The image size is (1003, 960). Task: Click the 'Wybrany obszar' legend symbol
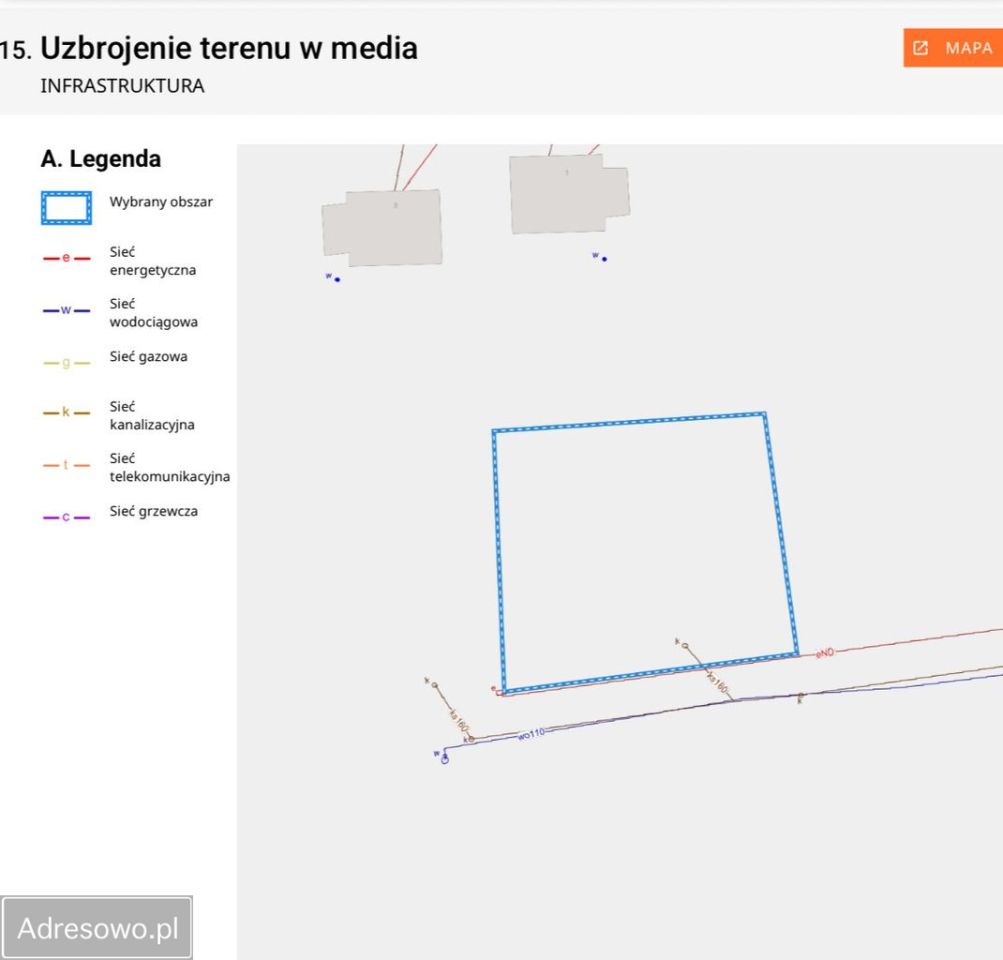pyautogui.click(x=67, y=208)
